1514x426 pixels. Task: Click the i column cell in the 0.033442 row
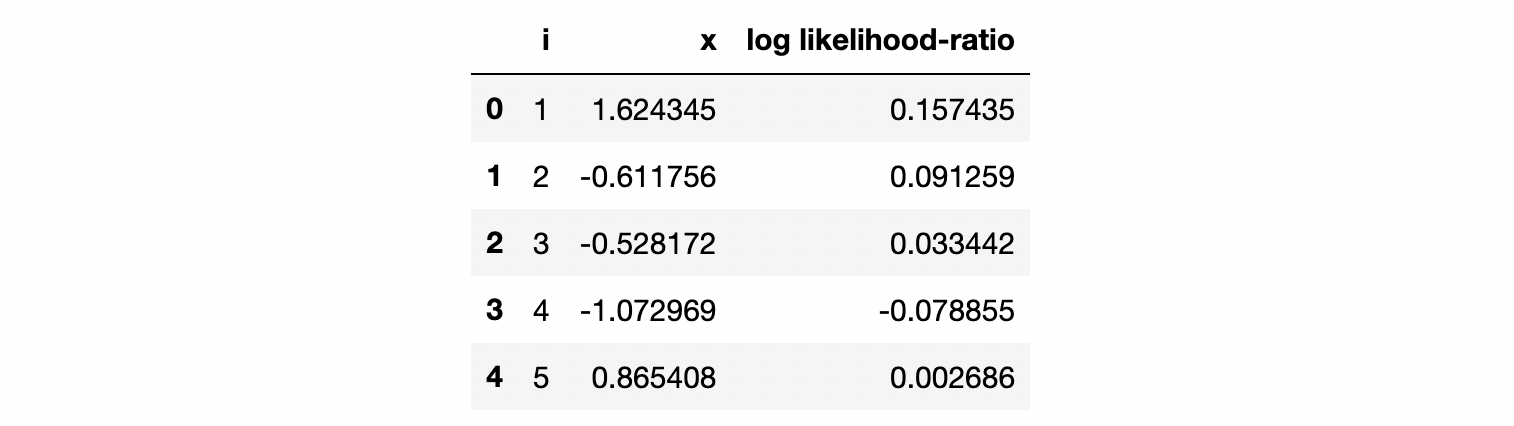click(x=541, y=243)
